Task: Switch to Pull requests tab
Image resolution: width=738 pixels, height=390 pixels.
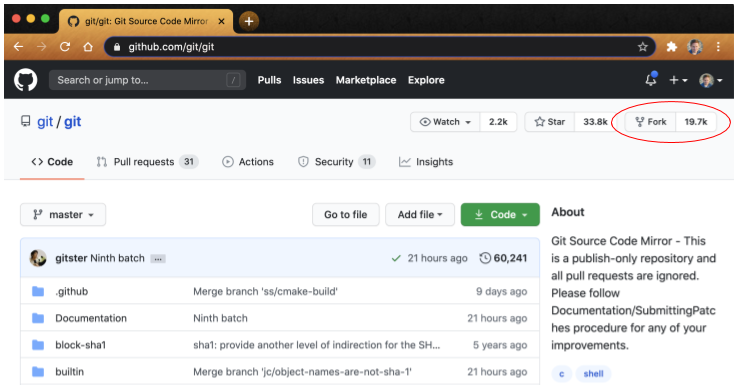Action: (x=147, y=162)
